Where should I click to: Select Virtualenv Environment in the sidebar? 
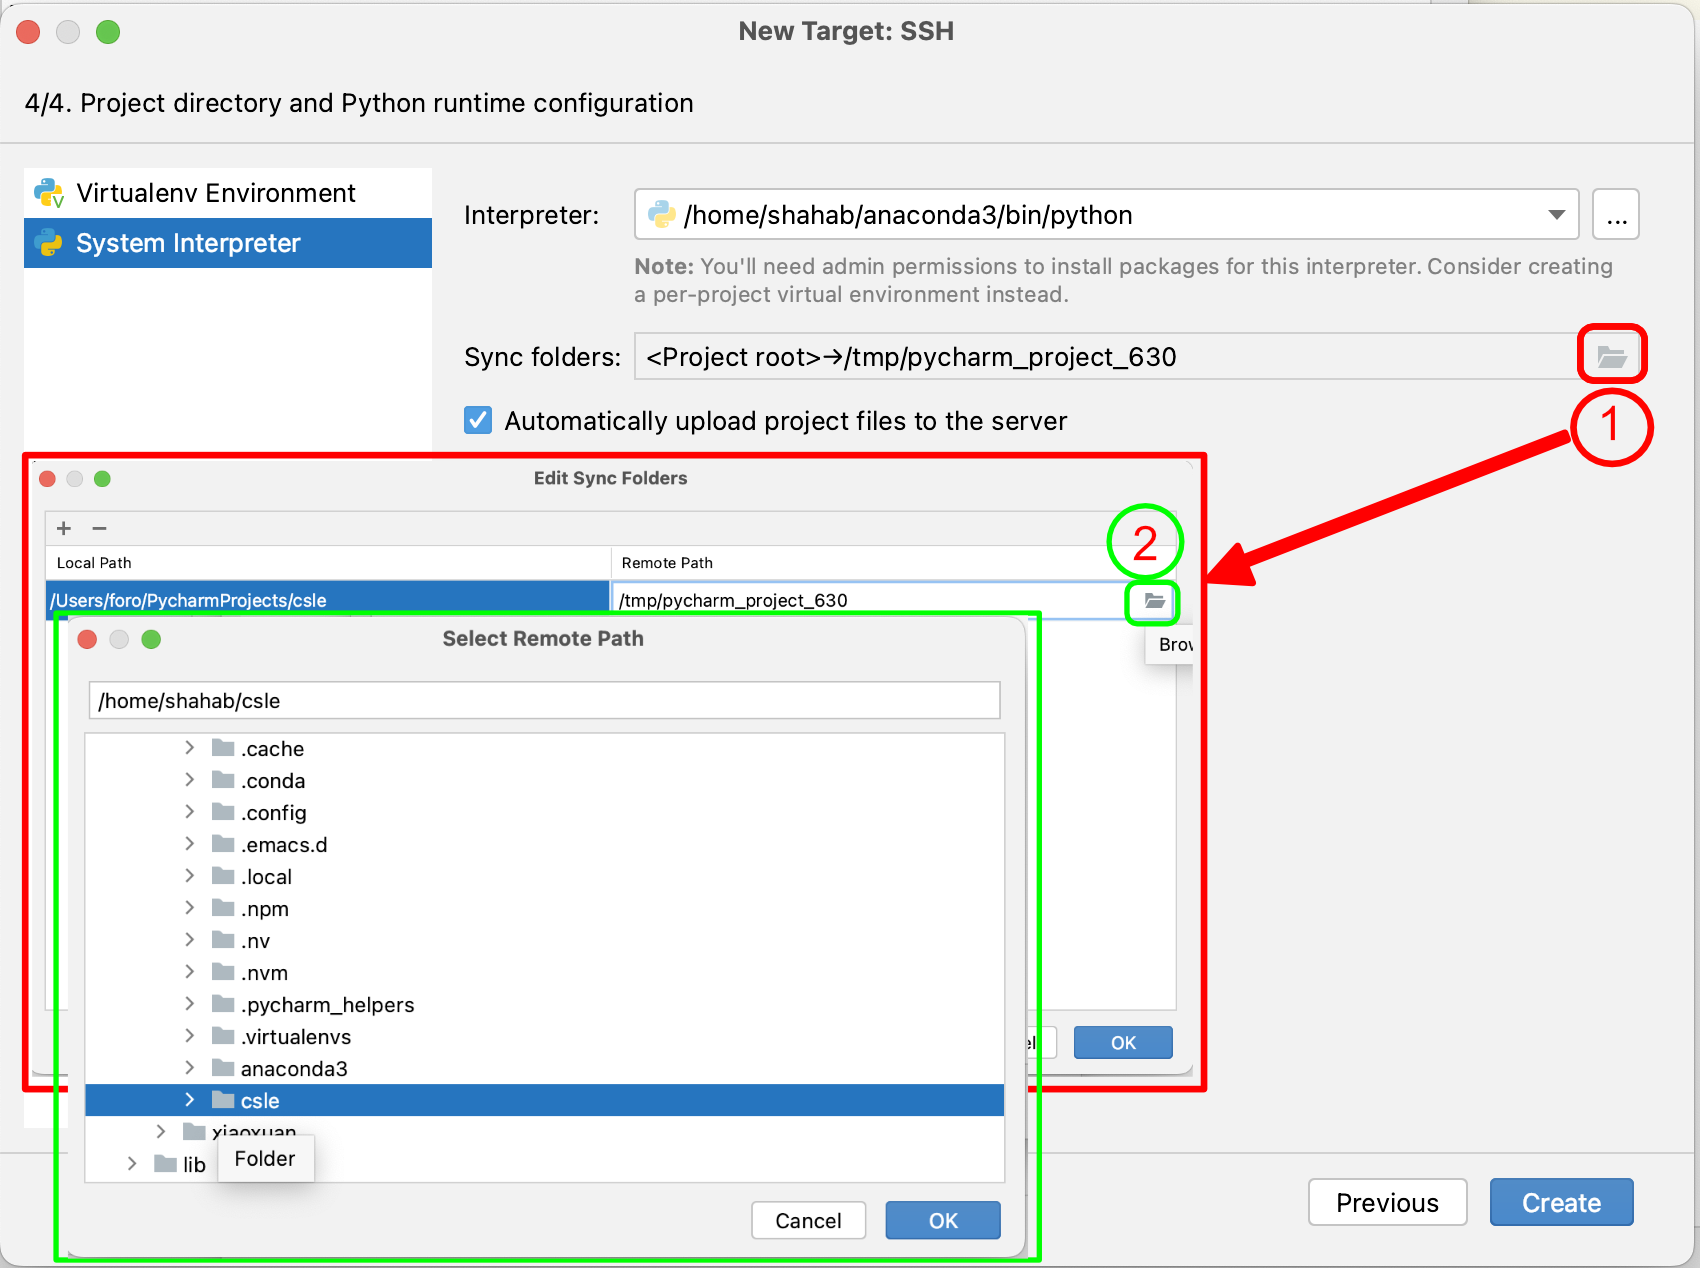click(215, 193)
